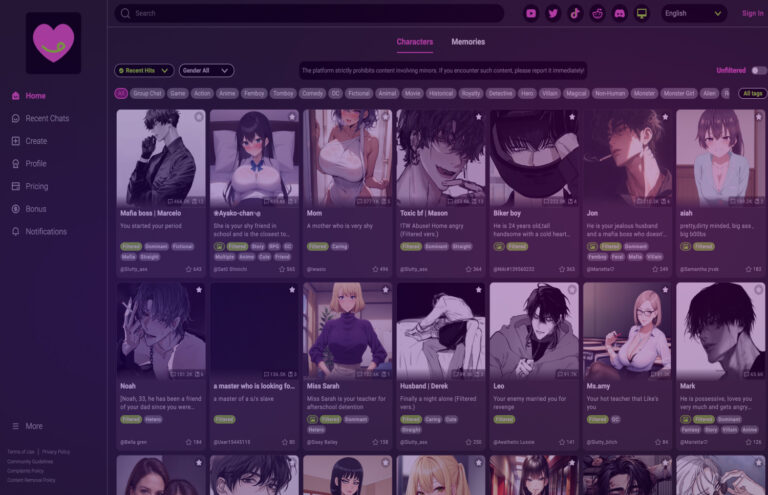Star the Biker boy card
Image resolution: width=768 pixels, height=495 pixels.
tap(572, 117)
